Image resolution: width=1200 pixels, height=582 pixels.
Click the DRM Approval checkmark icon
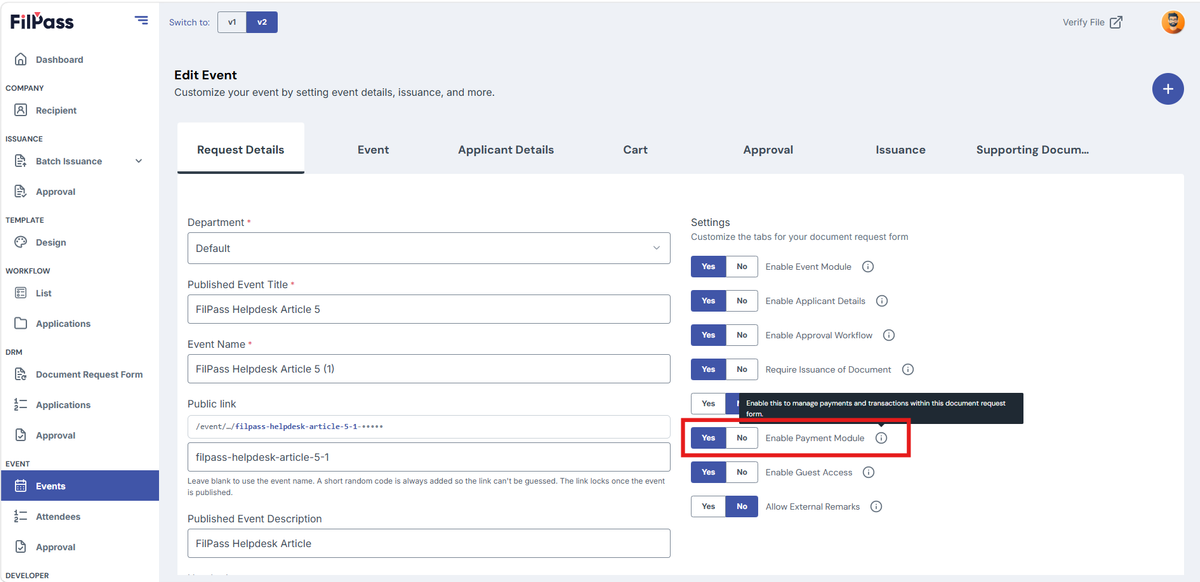[20, 435]
